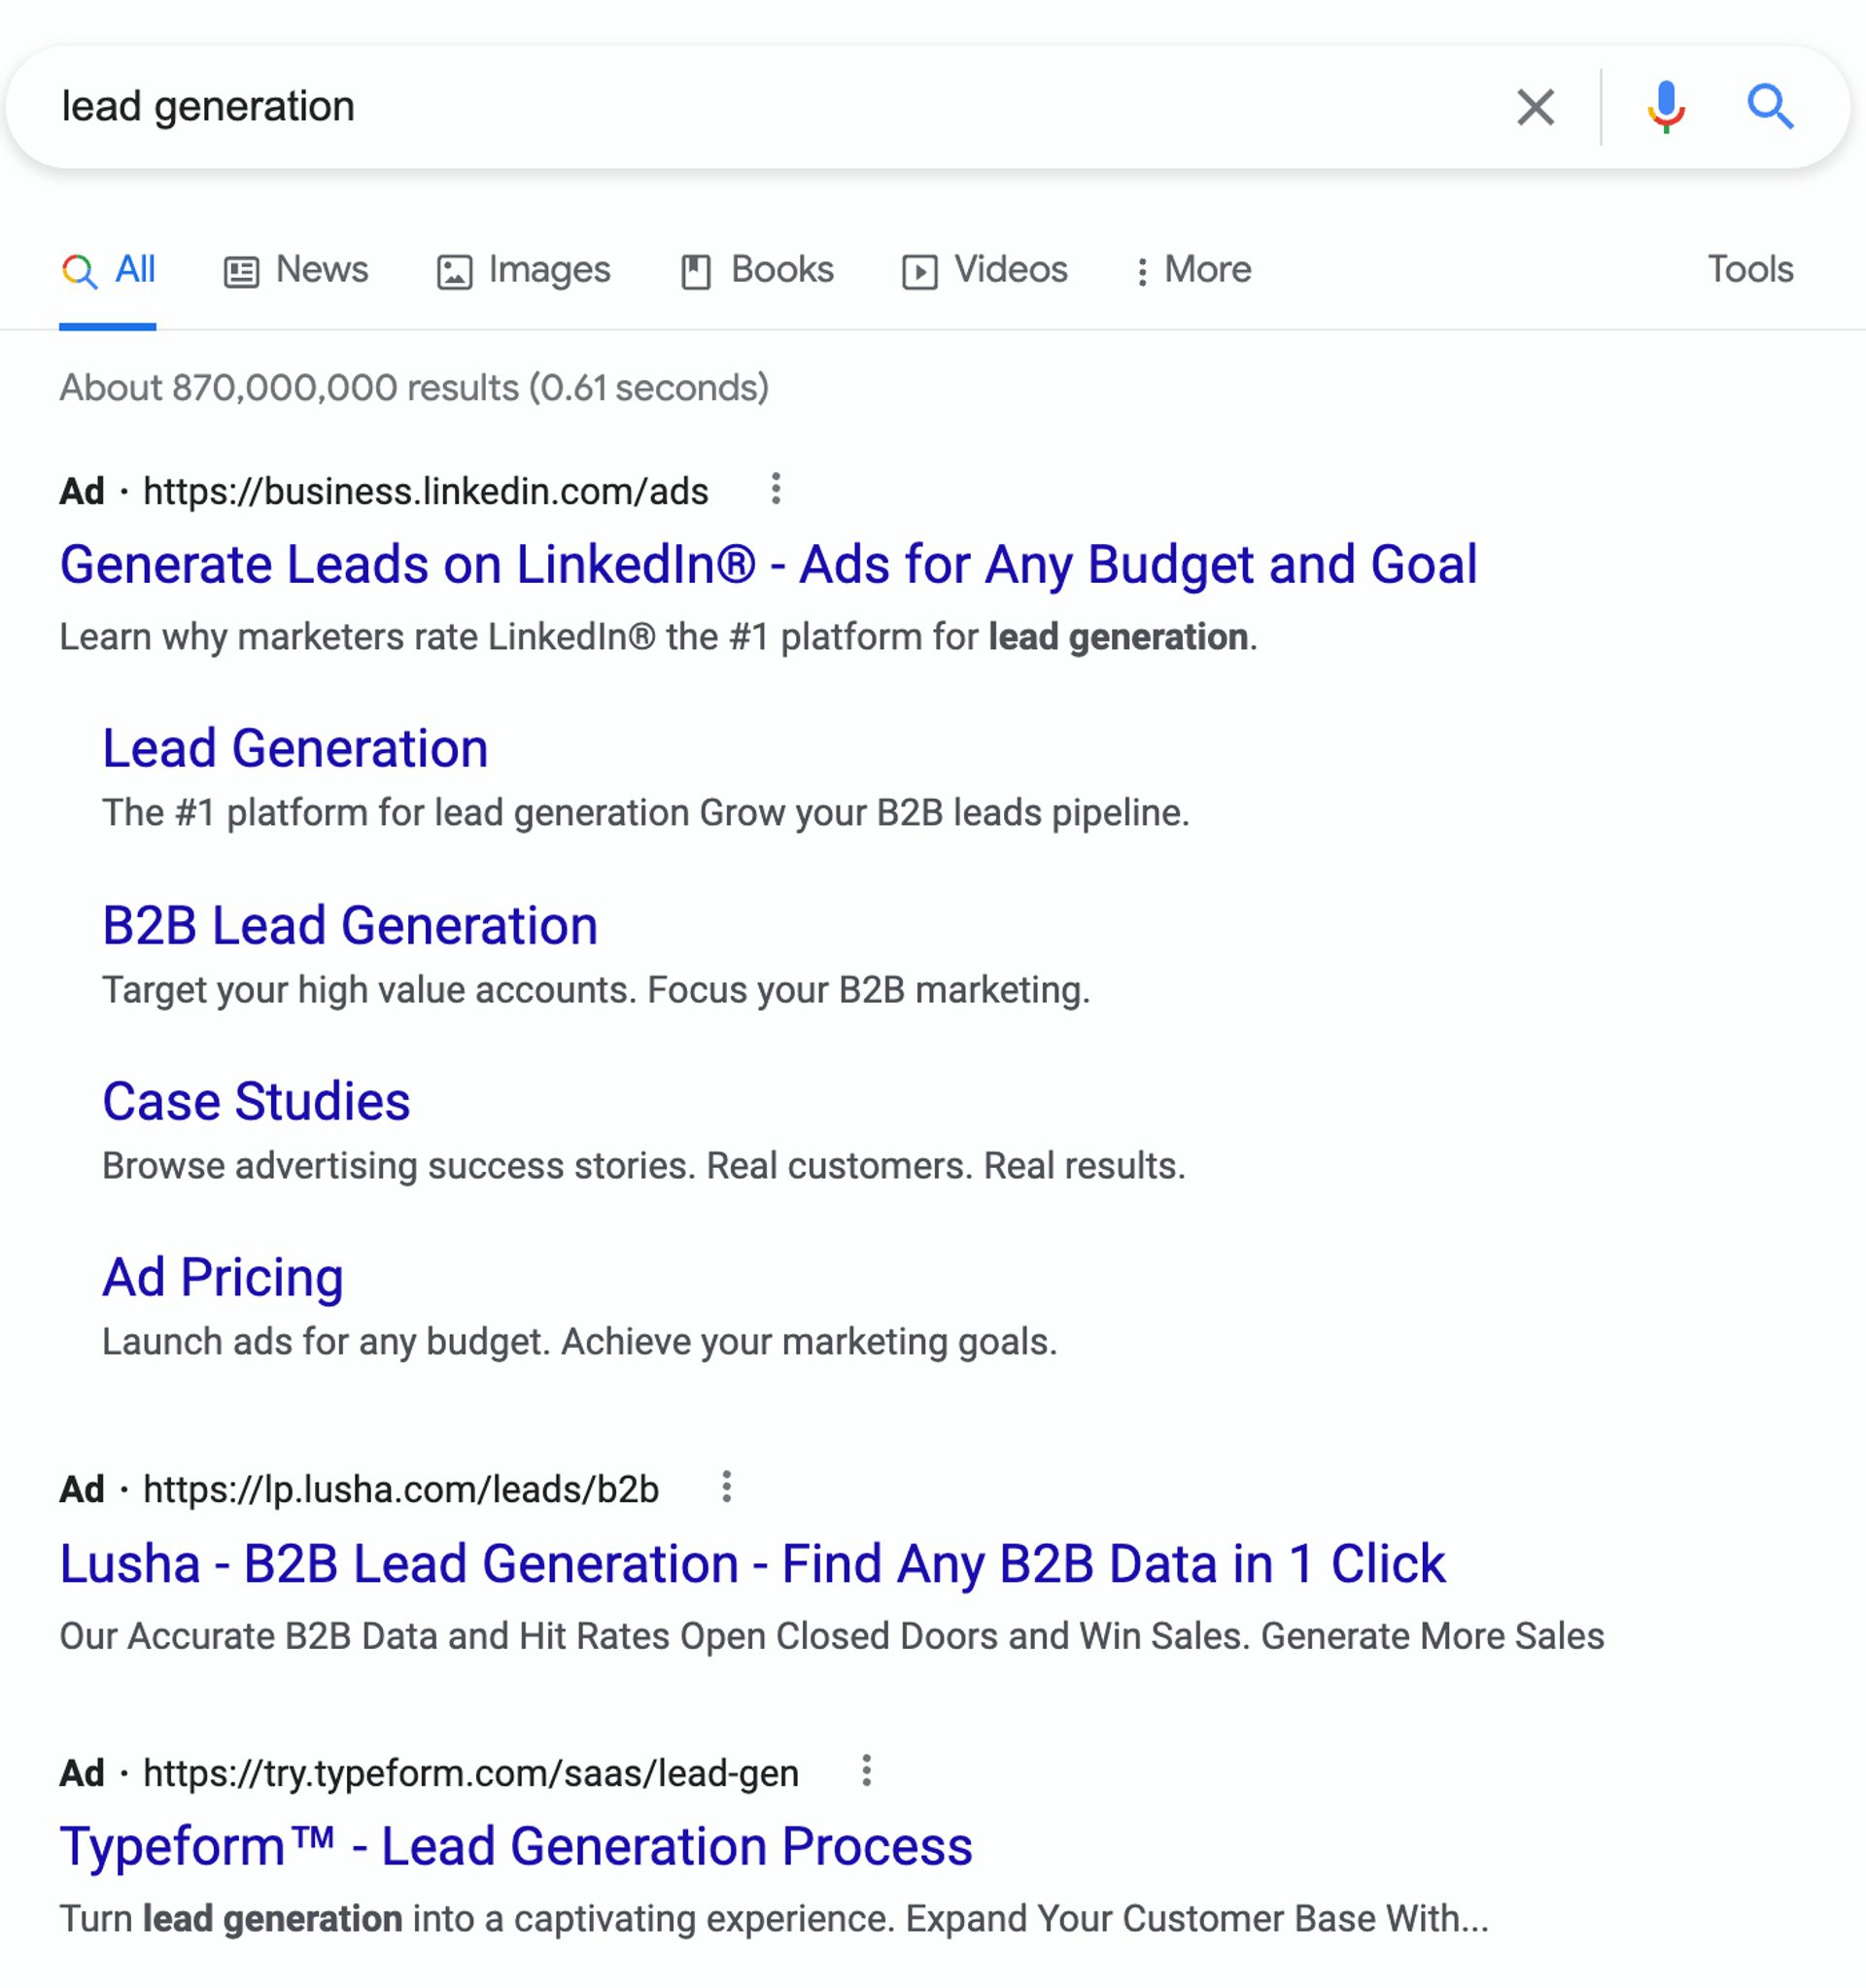Open the Tools options
Image resolution: width=1866 pixels, height=1988 pixels.
pos(1749,269)
